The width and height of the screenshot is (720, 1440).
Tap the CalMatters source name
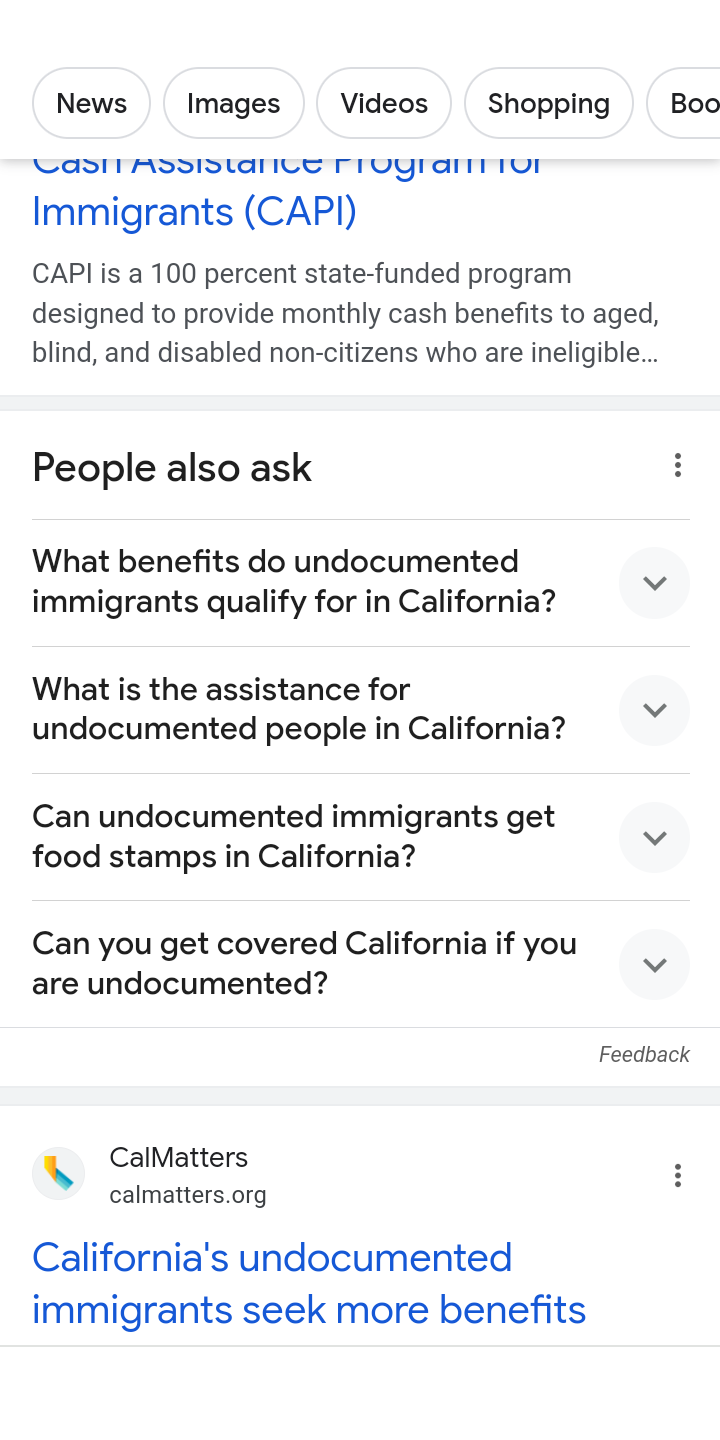[x=178, y=1157]
